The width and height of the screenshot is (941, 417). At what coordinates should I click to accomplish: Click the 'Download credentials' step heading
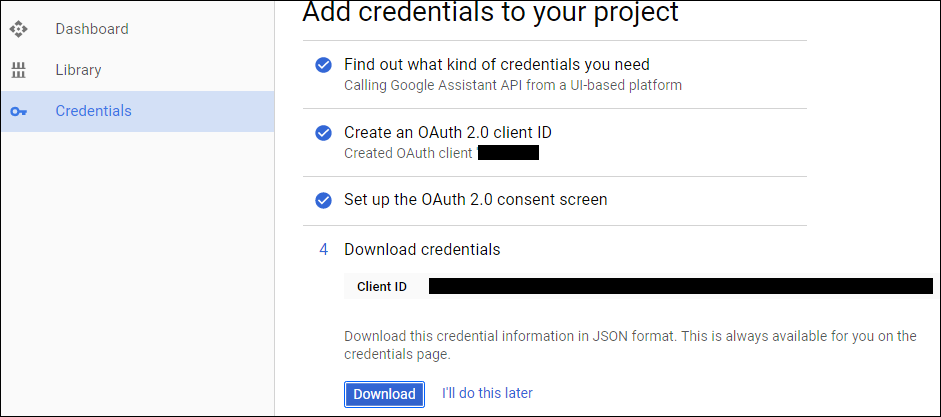(422, 250)
